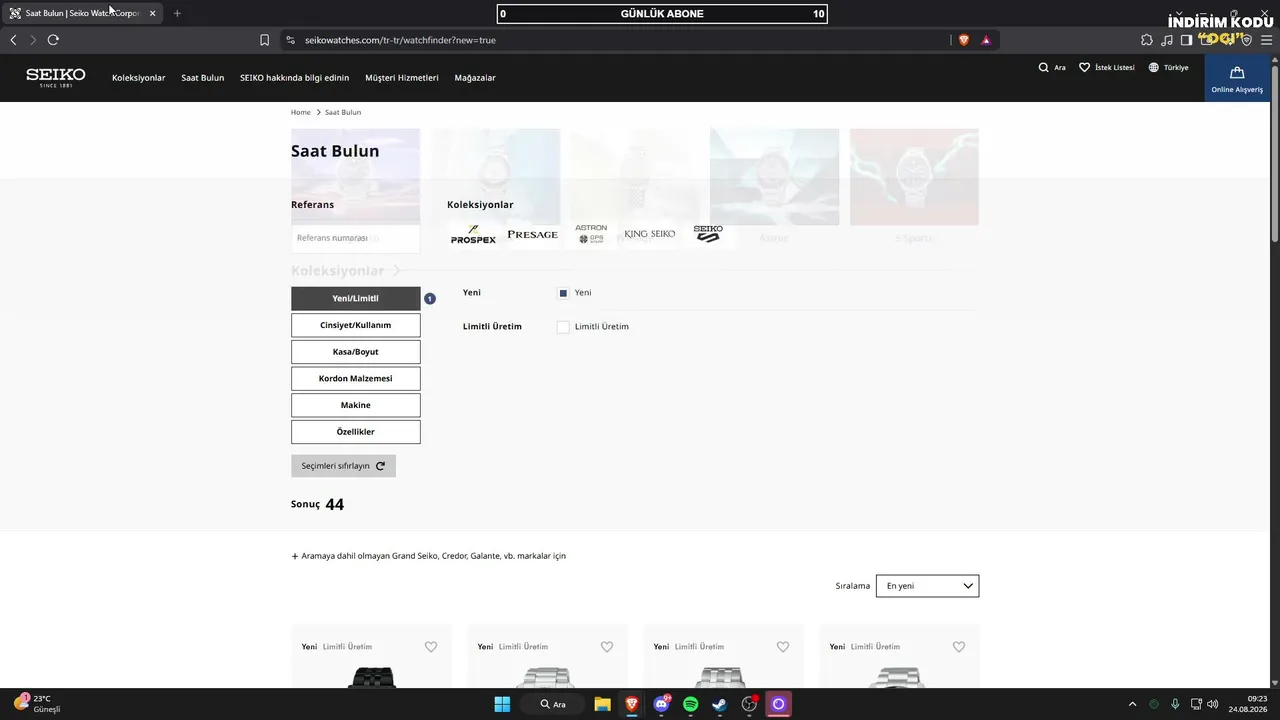The image size is (1280, 720).
Task: Go back with browser back arrow
Action: [13, 40]
